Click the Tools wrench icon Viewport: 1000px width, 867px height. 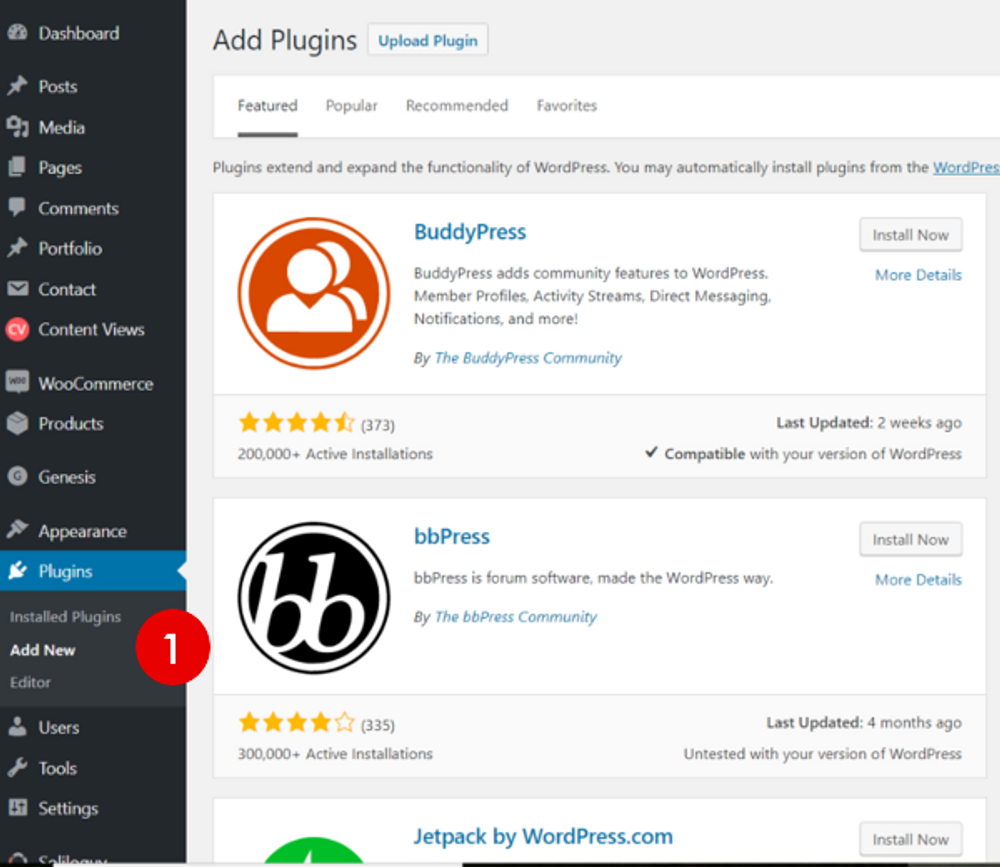coord(18,767)
